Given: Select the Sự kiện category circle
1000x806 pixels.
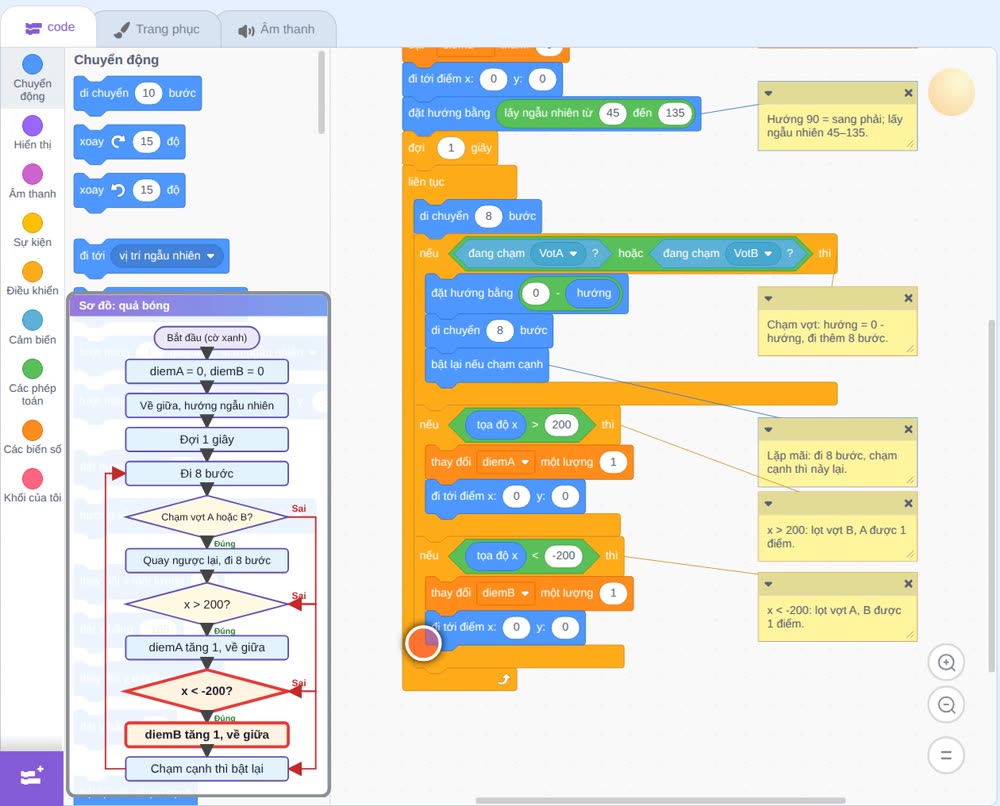Looking at the screenshot, I should click(x=33, y=223).
